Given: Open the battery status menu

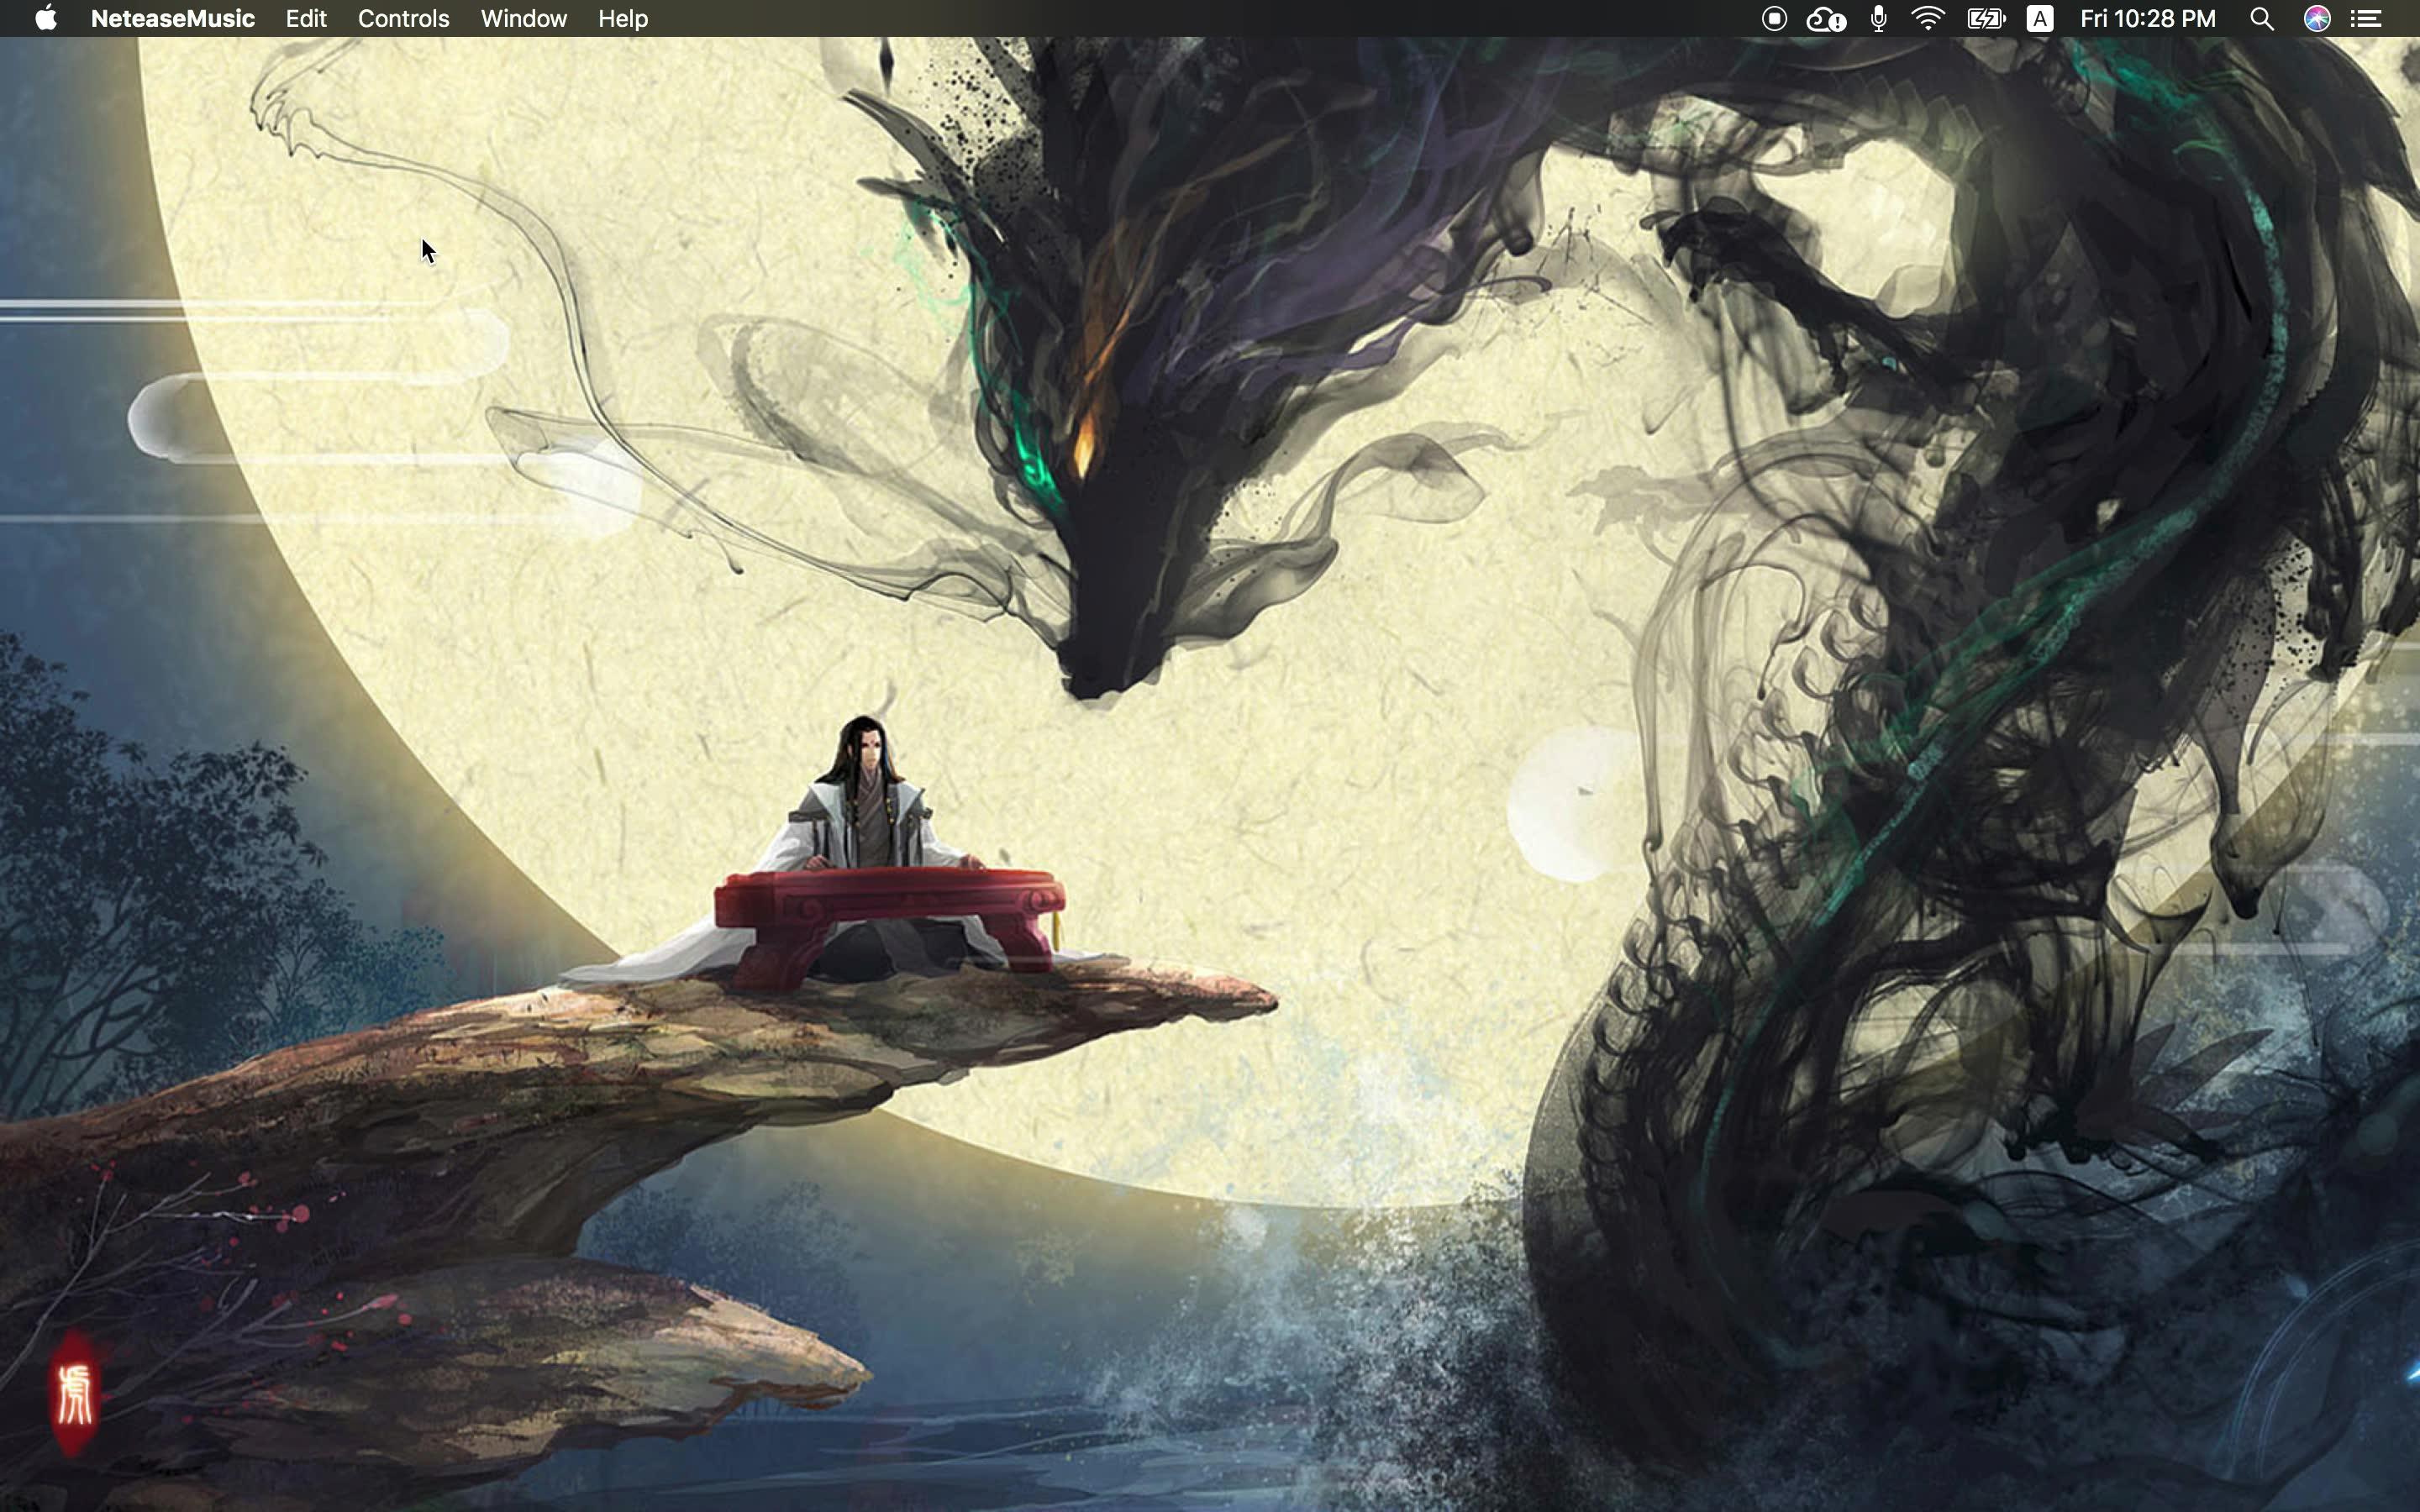Looking at the screenshot, I should [1986, 18].
